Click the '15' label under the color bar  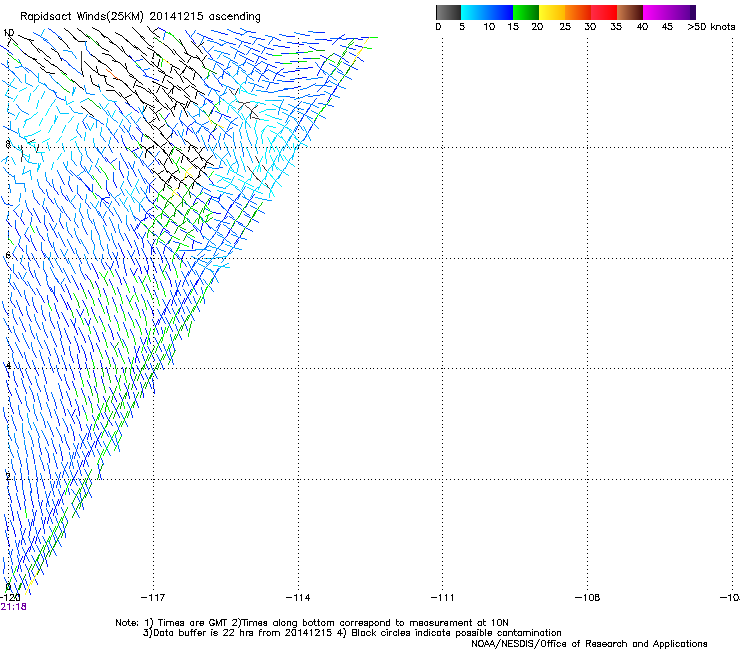click(x=513, y=27)
